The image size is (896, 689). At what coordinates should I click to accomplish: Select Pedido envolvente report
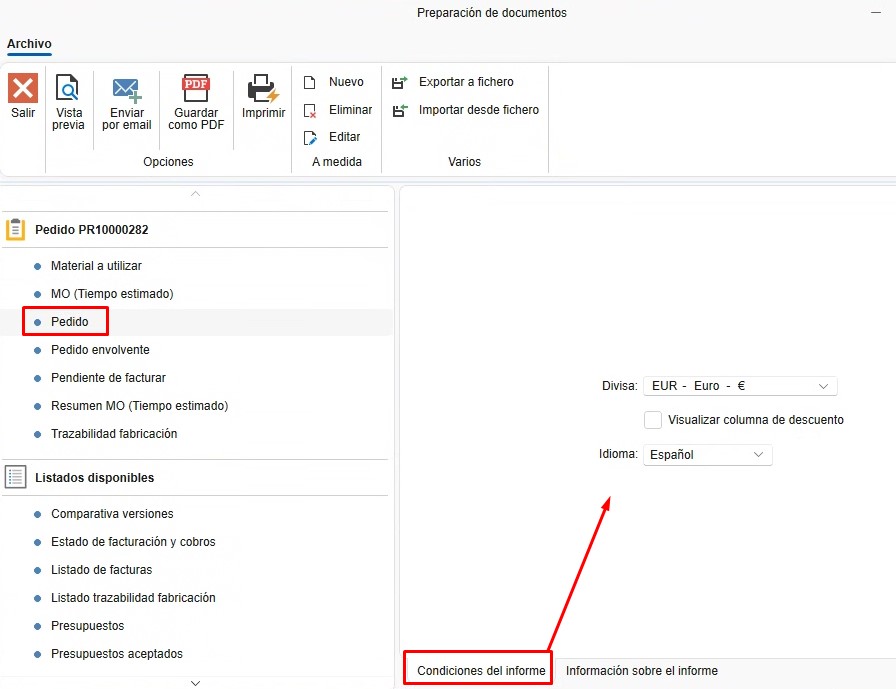pos(100,350)
